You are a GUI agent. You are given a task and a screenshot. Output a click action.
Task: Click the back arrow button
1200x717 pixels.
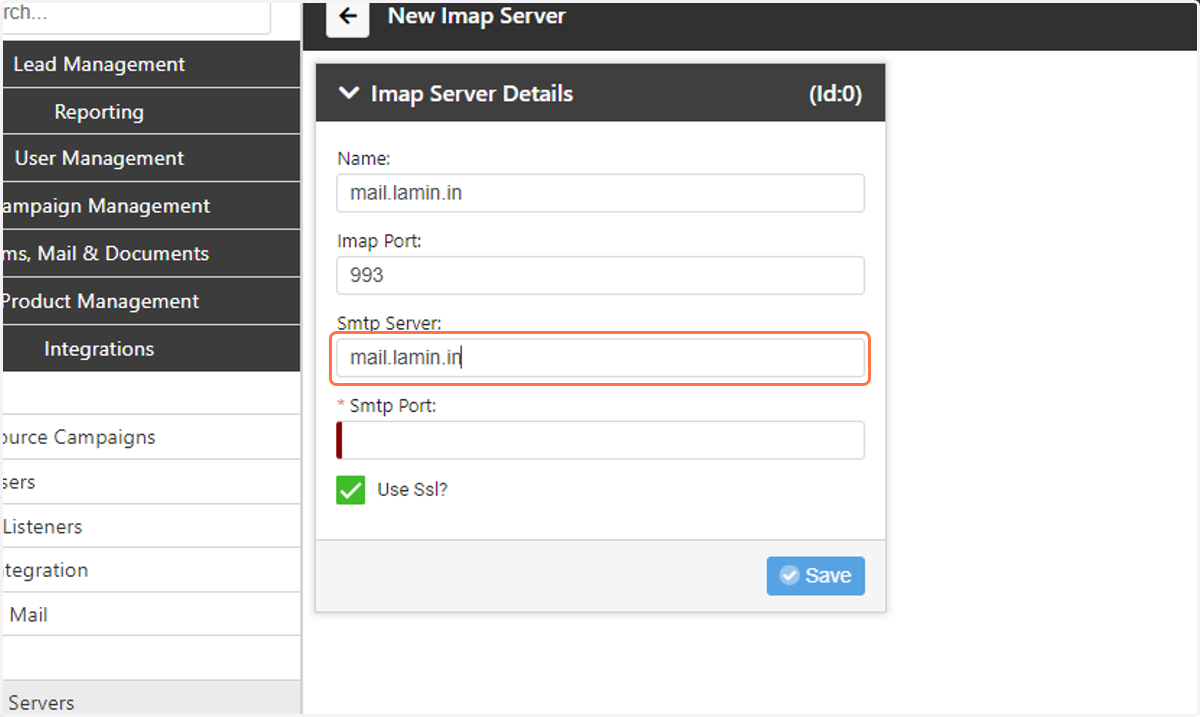point(348,17)
